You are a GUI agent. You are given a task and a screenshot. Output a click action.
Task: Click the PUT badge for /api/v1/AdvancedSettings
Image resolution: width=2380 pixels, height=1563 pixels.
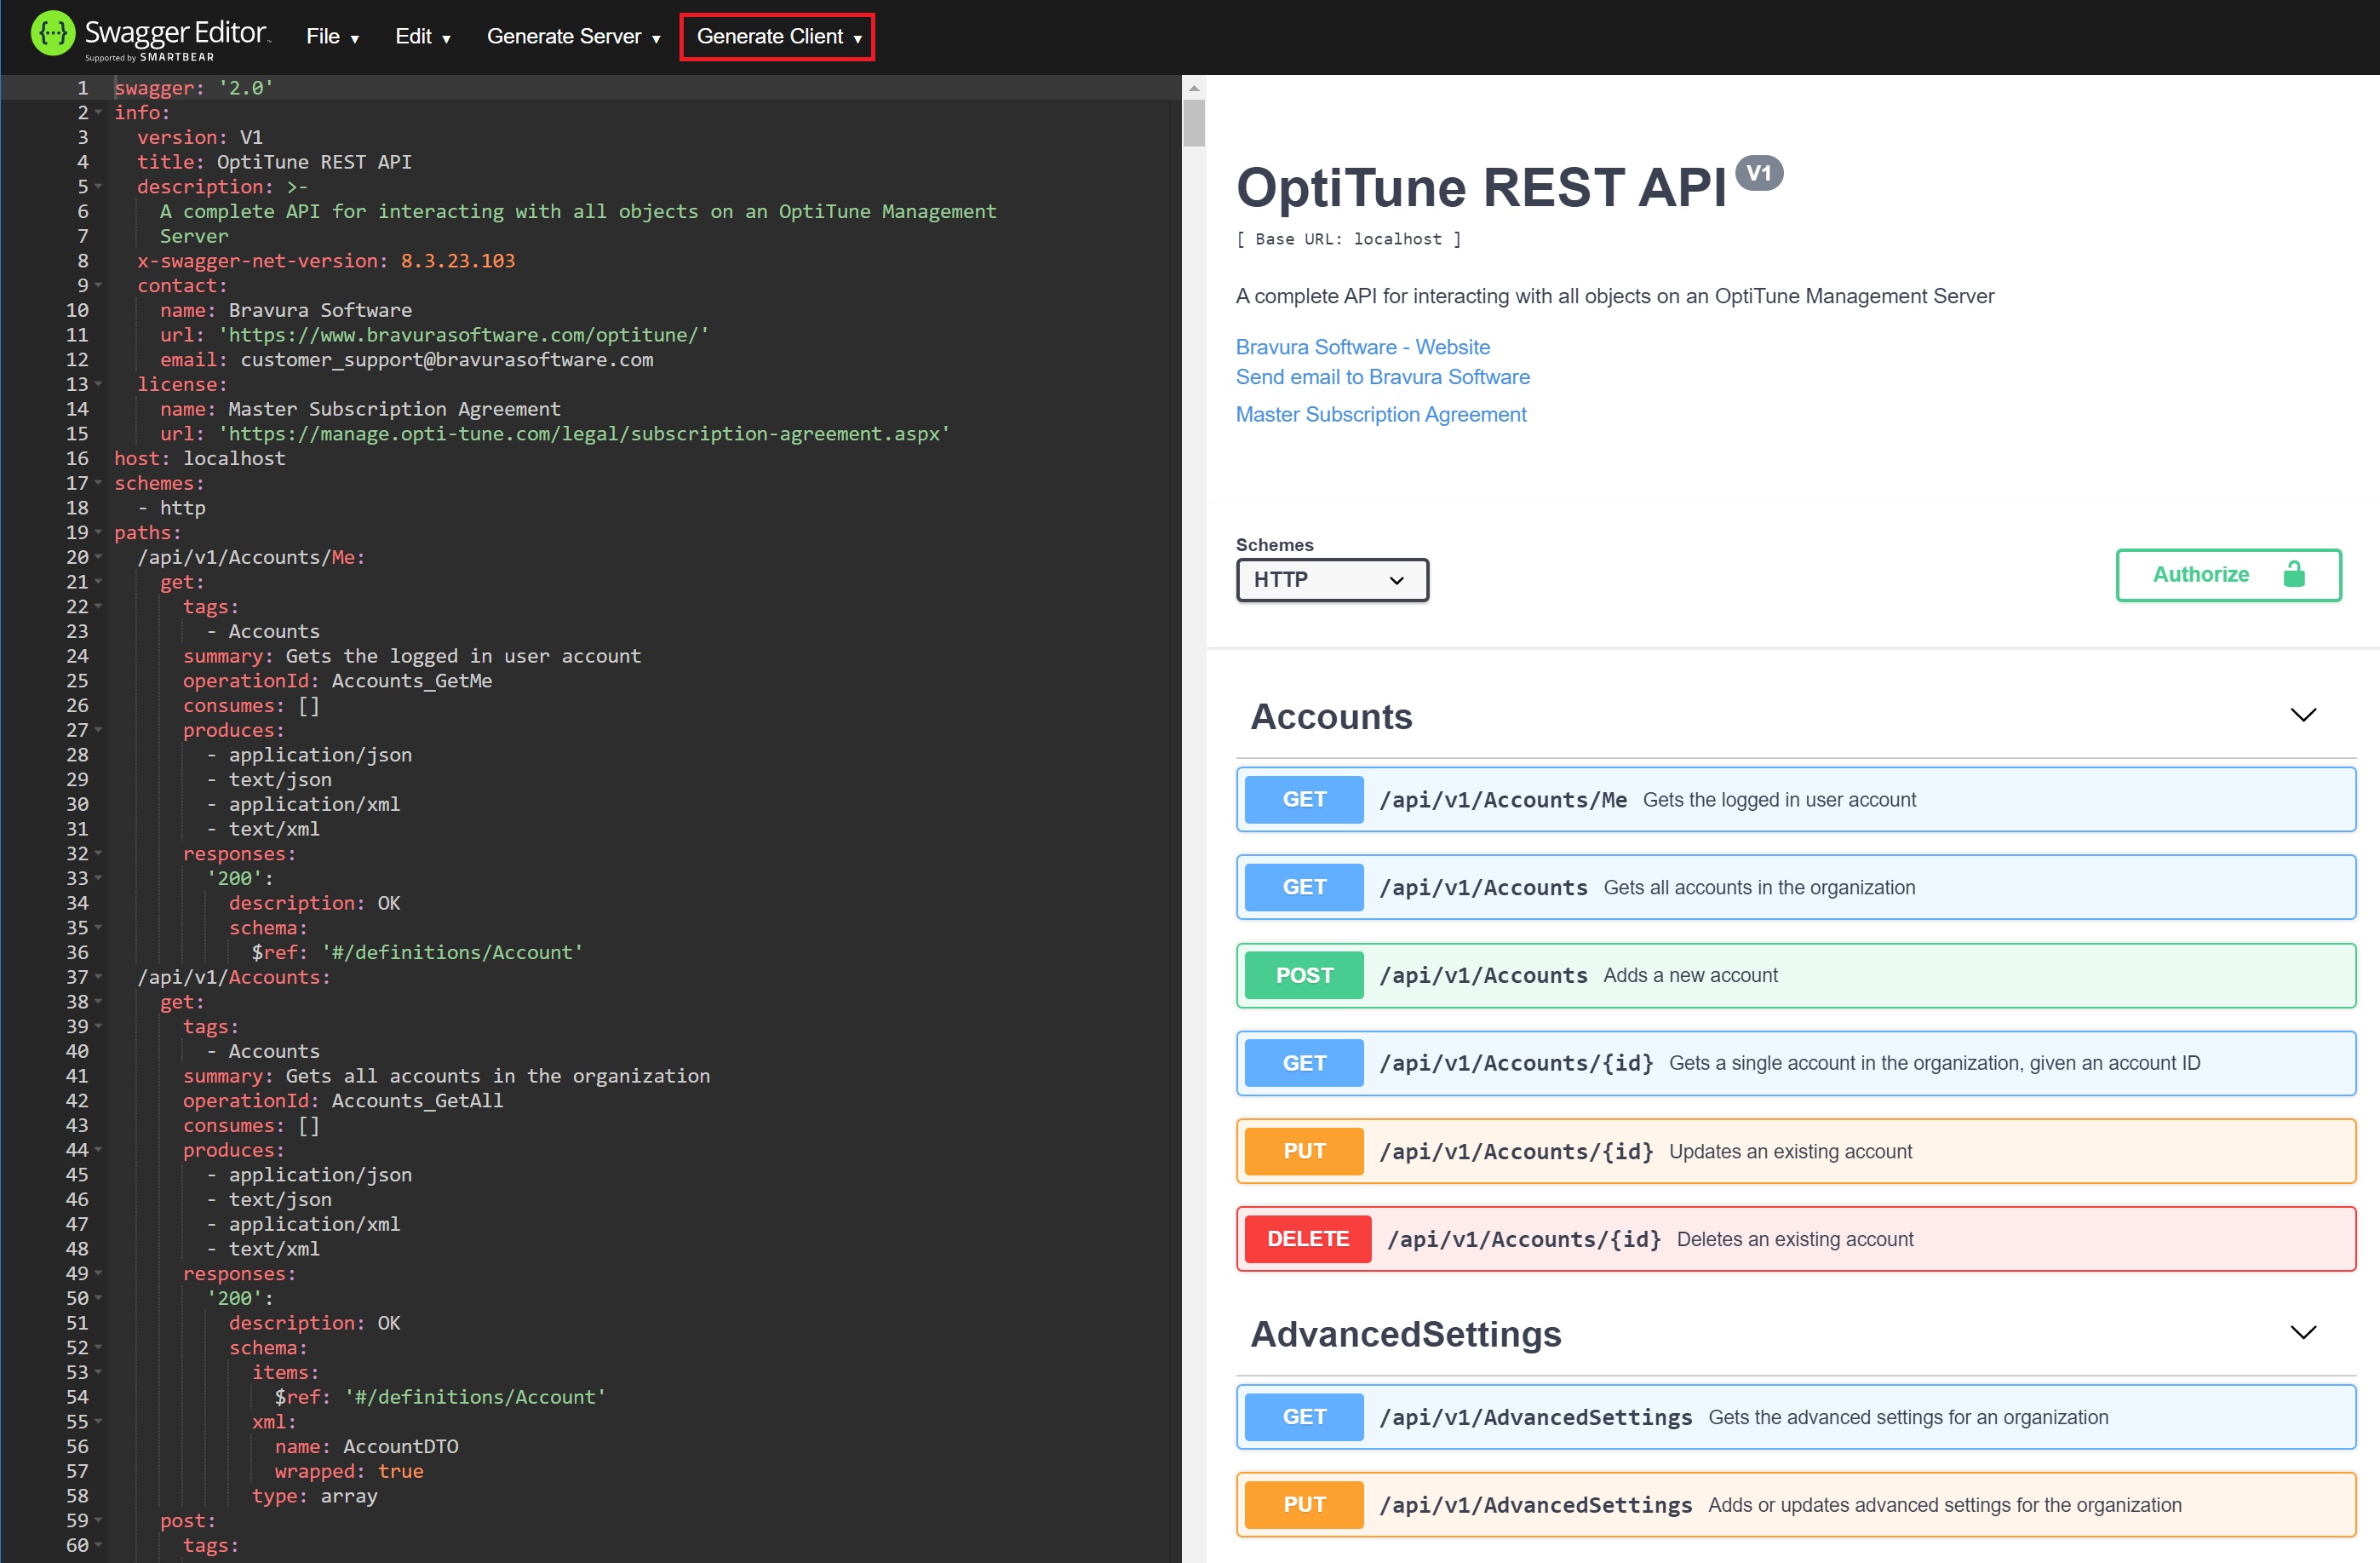pos(1303,1504)
